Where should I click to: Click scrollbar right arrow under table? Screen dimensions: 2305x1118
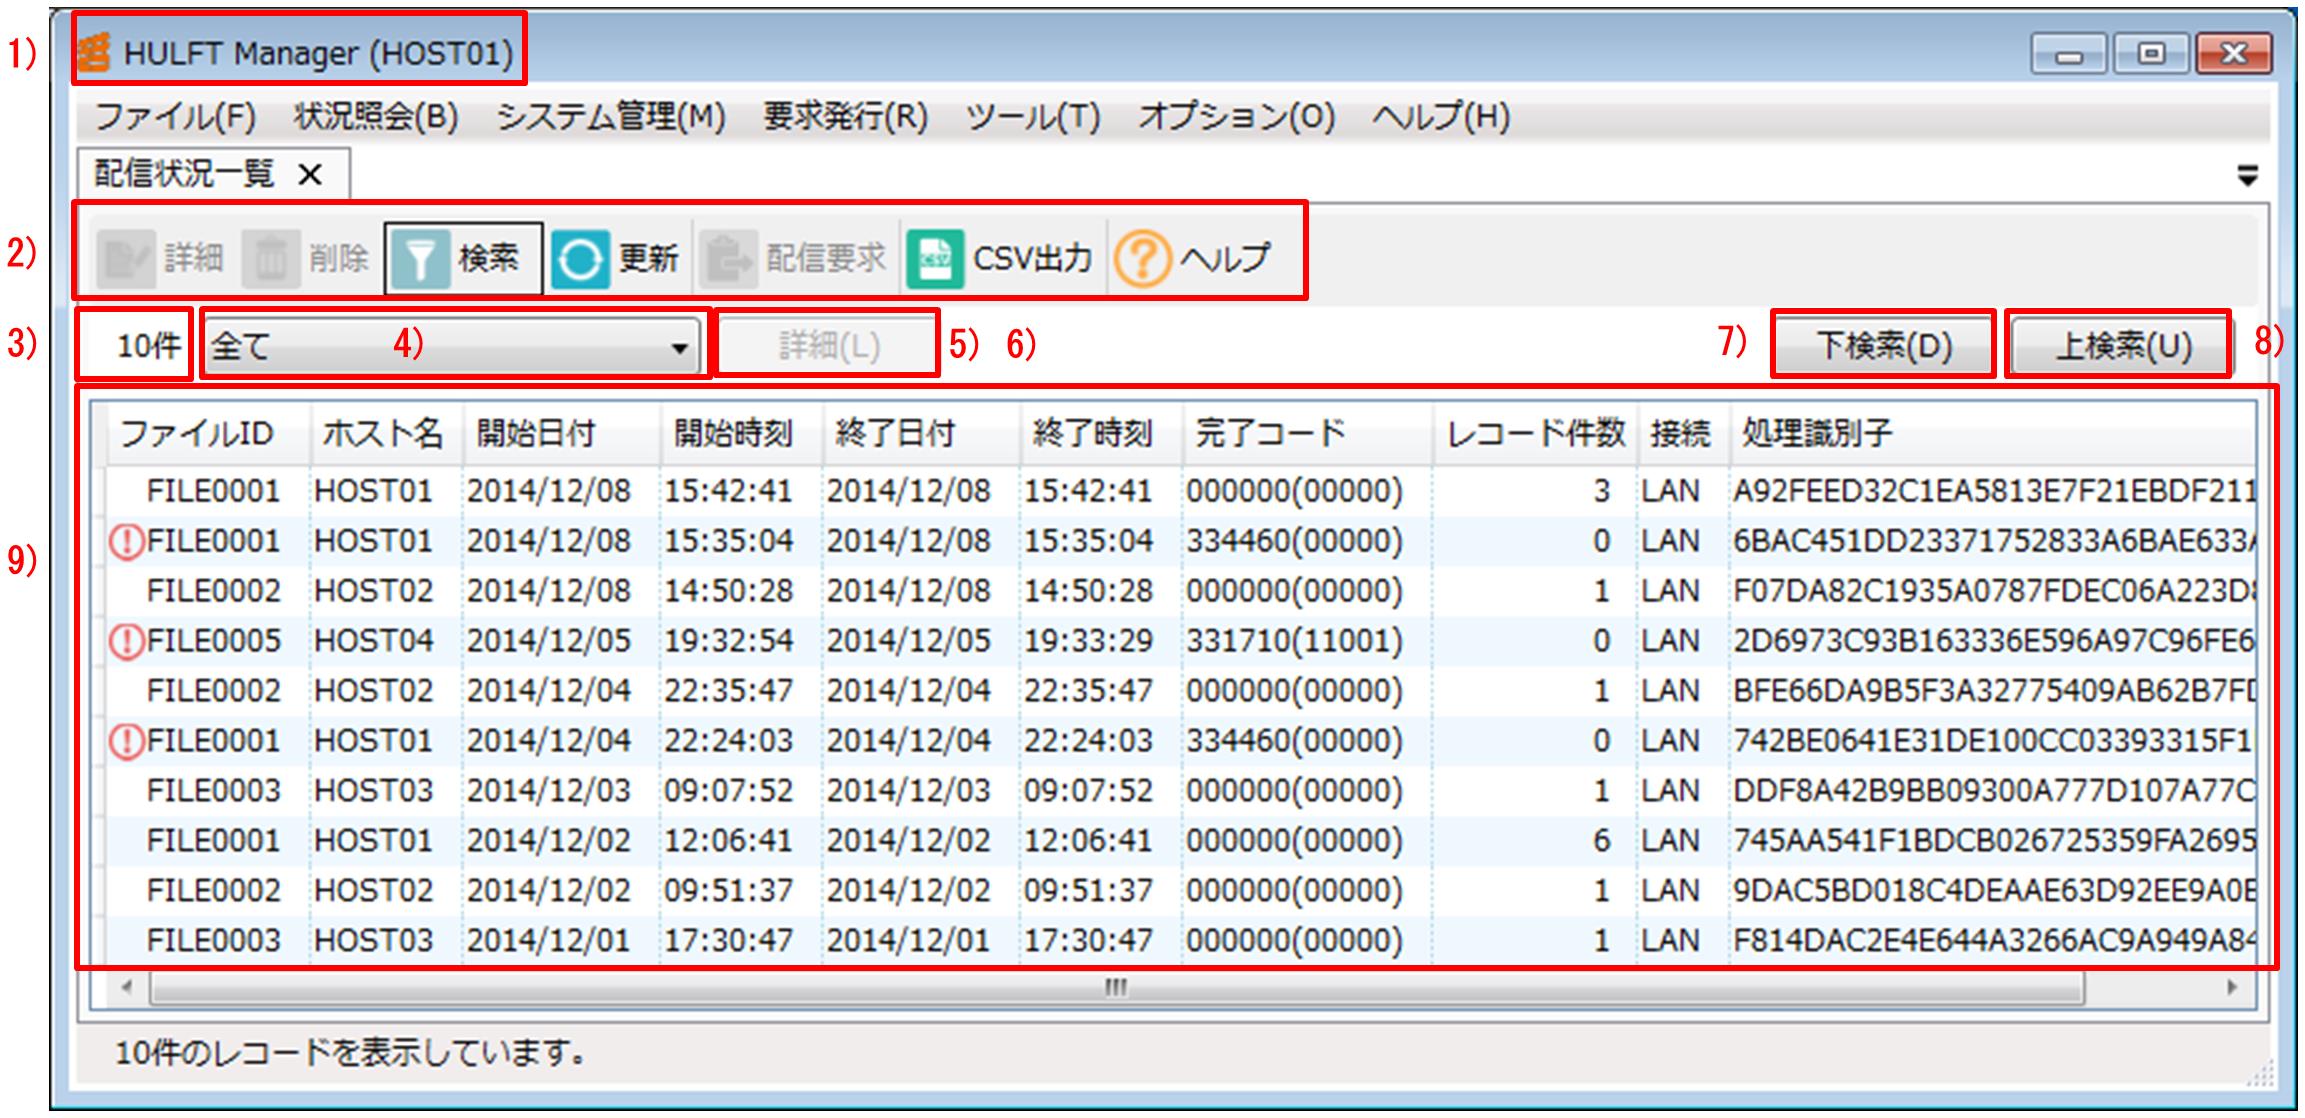[2232, 988]
